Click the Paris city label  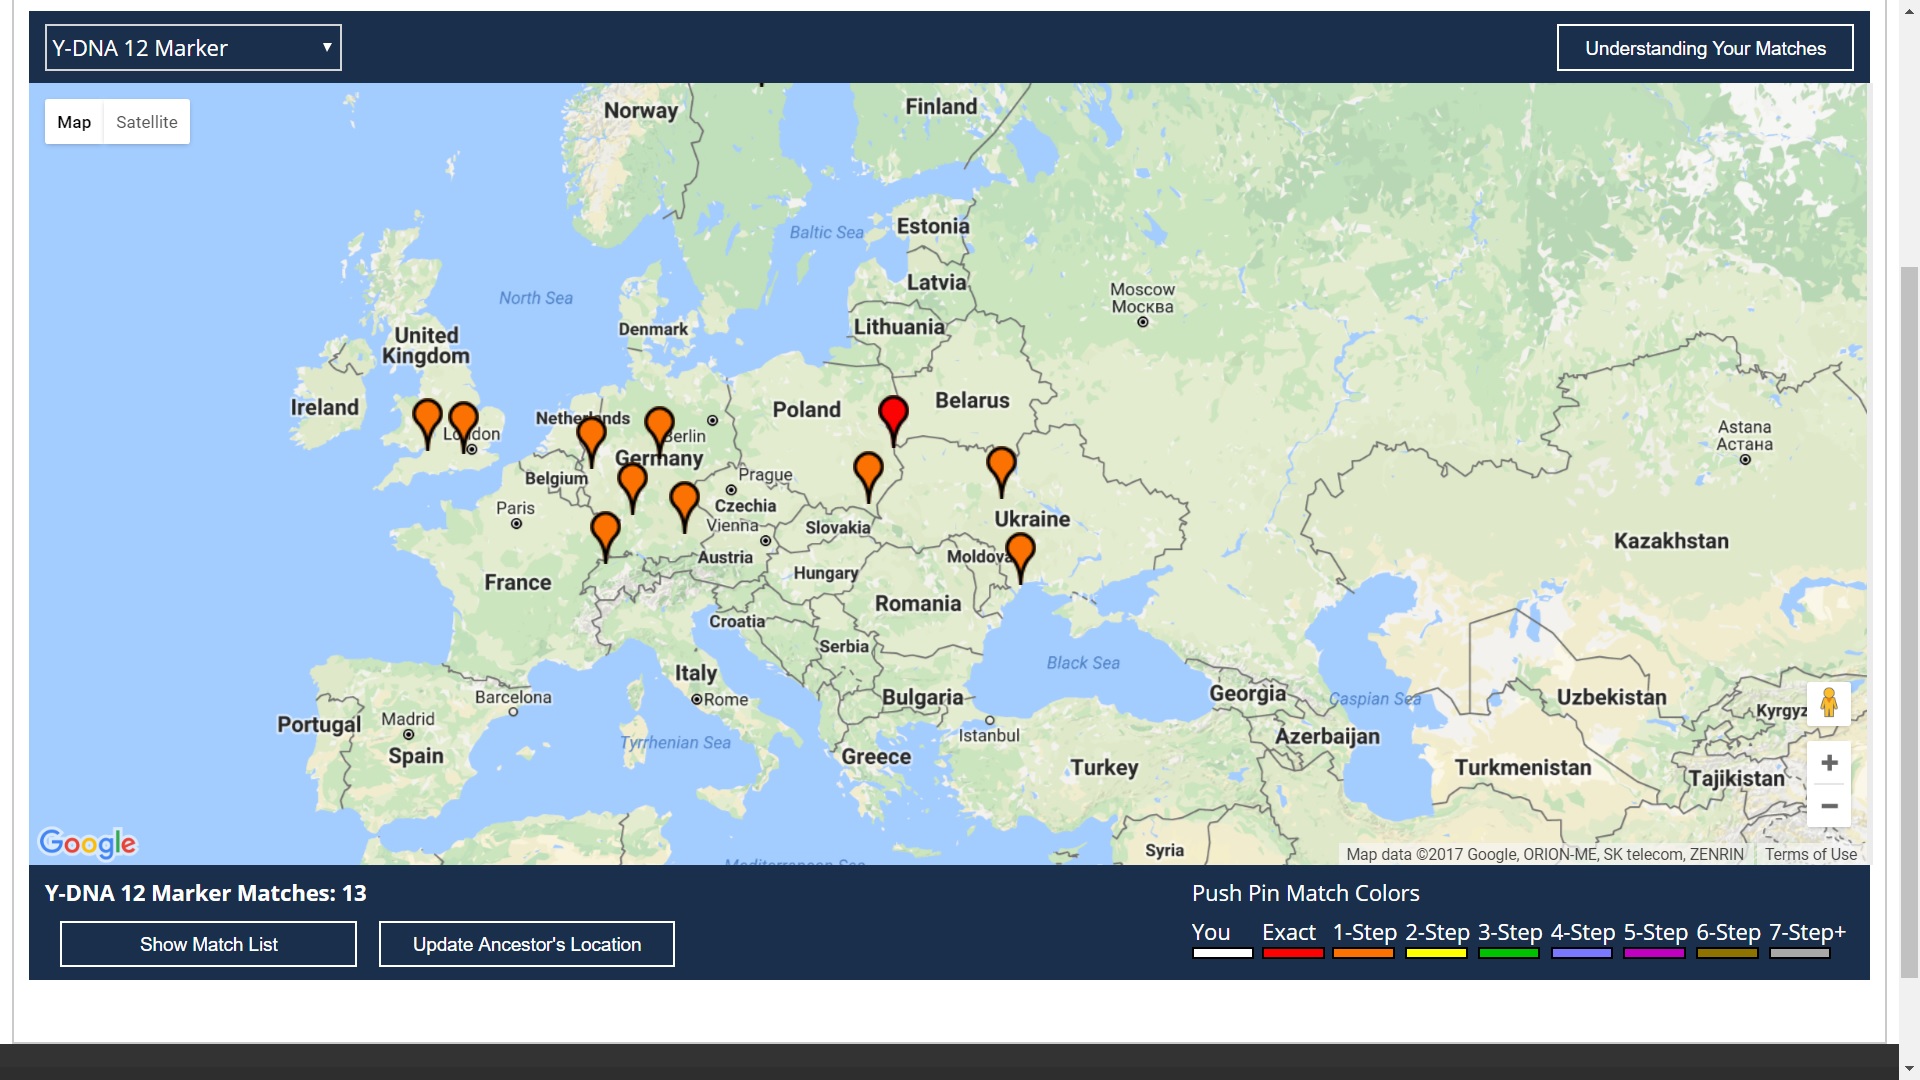515,508
